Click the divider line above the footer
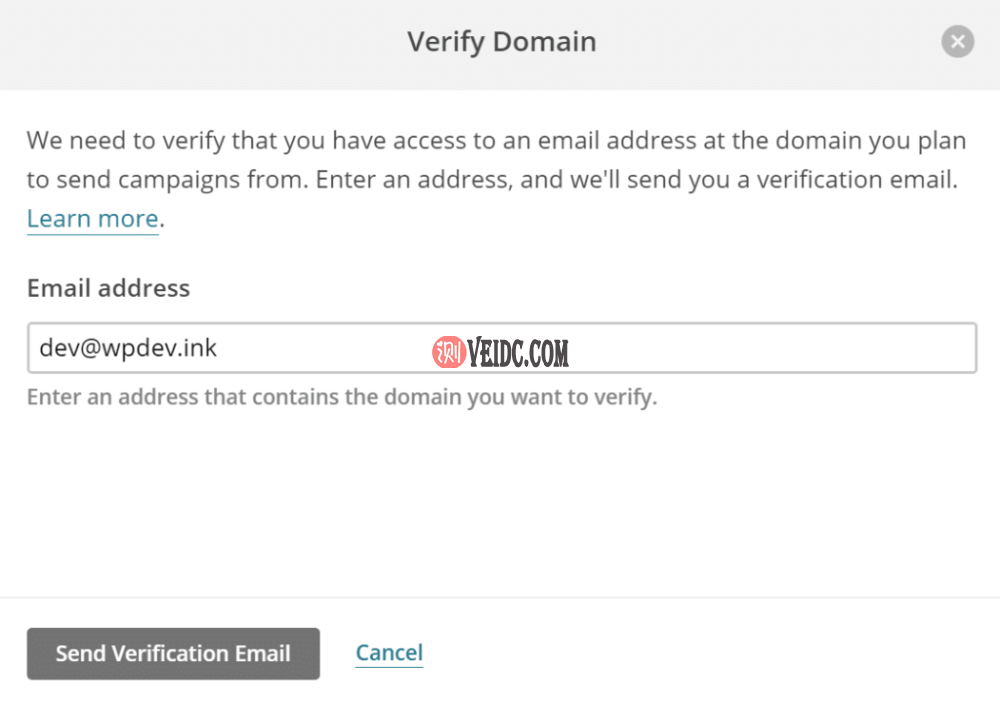 click(x=500, y=598)
